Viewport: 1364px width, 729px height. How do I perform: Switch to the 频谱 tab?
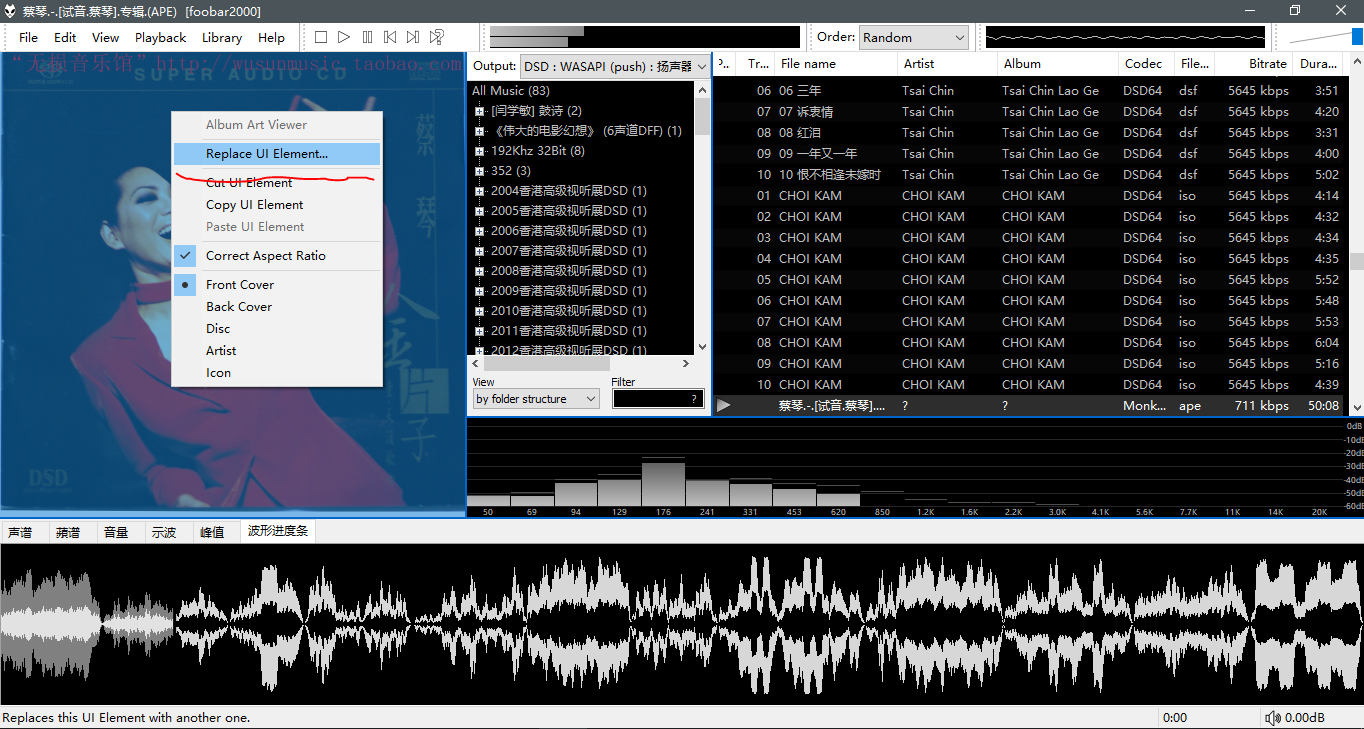point(68,532)
